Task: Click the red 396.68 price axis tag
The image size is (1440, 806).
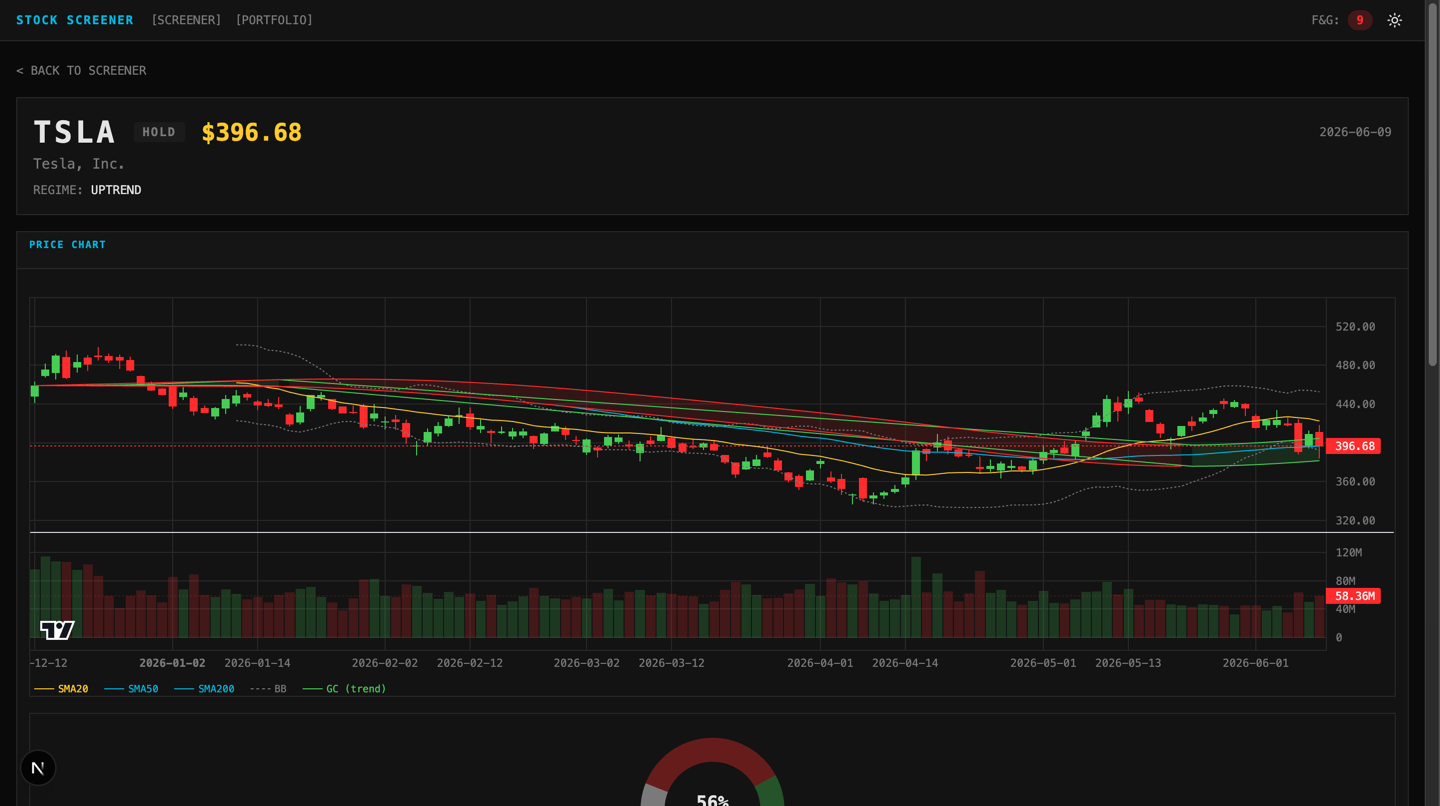Action: point(1354,446)
